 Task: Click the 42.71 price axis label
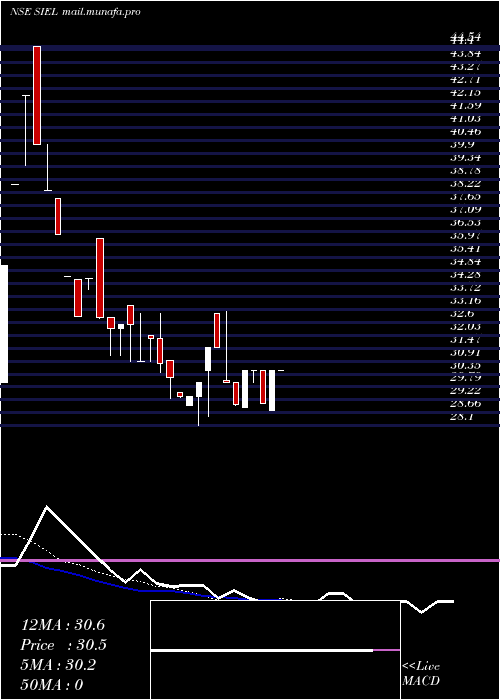click(x=465, y=80)
